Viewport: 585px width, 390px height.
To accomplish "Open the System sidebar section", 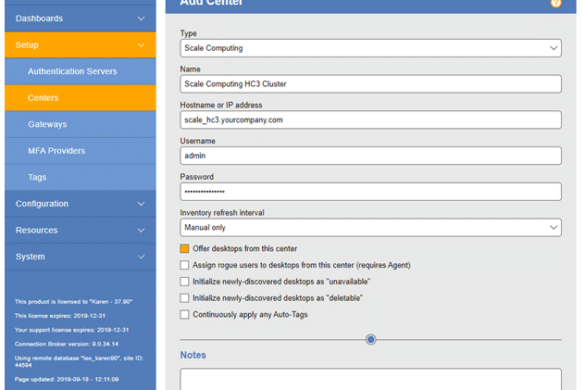I will tap(80, 257).
